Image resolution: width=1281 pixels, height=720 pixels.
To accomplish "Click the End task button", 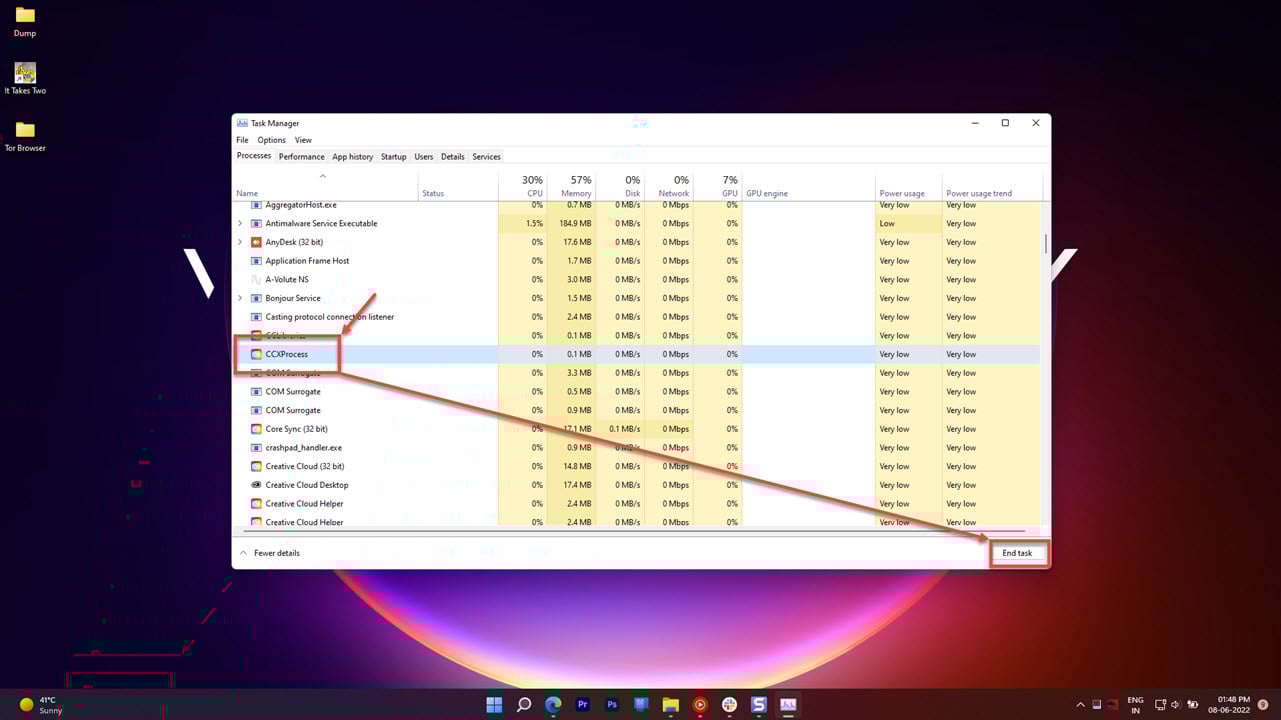I will click(x=1017, y=553).
